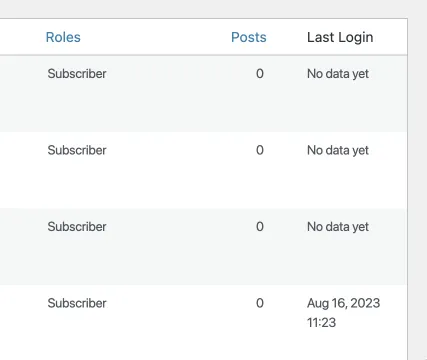The width and height of the screenshot is (427, 360).
Task: Click 'No data yet' in the second row
Action: [338, 151]
